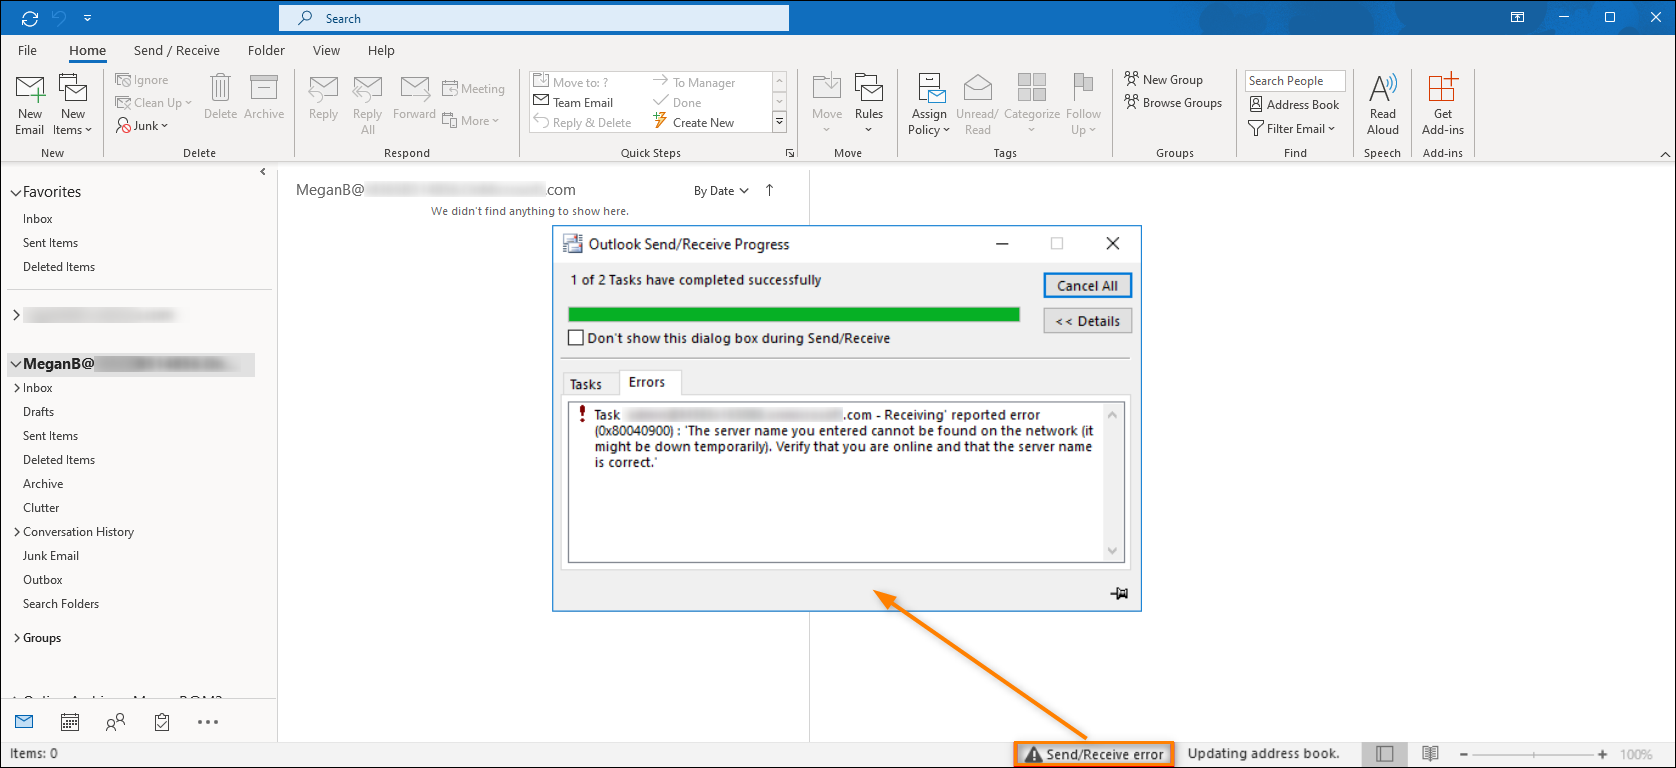
Task: Click the pin icon in progress dialog
Action: 1119,593
